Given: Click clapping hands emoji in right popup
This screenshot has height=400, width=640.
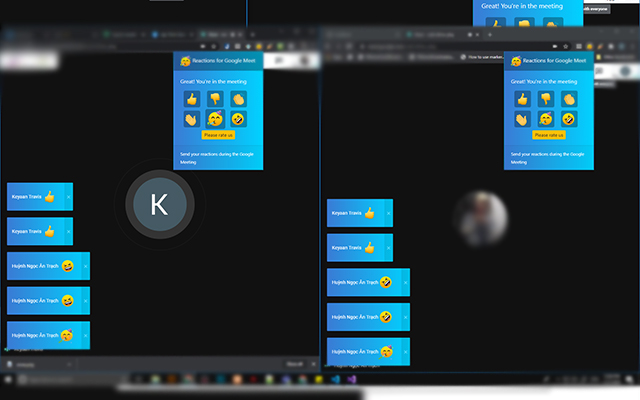Looking at the screenshot, I should pos(568,99).
